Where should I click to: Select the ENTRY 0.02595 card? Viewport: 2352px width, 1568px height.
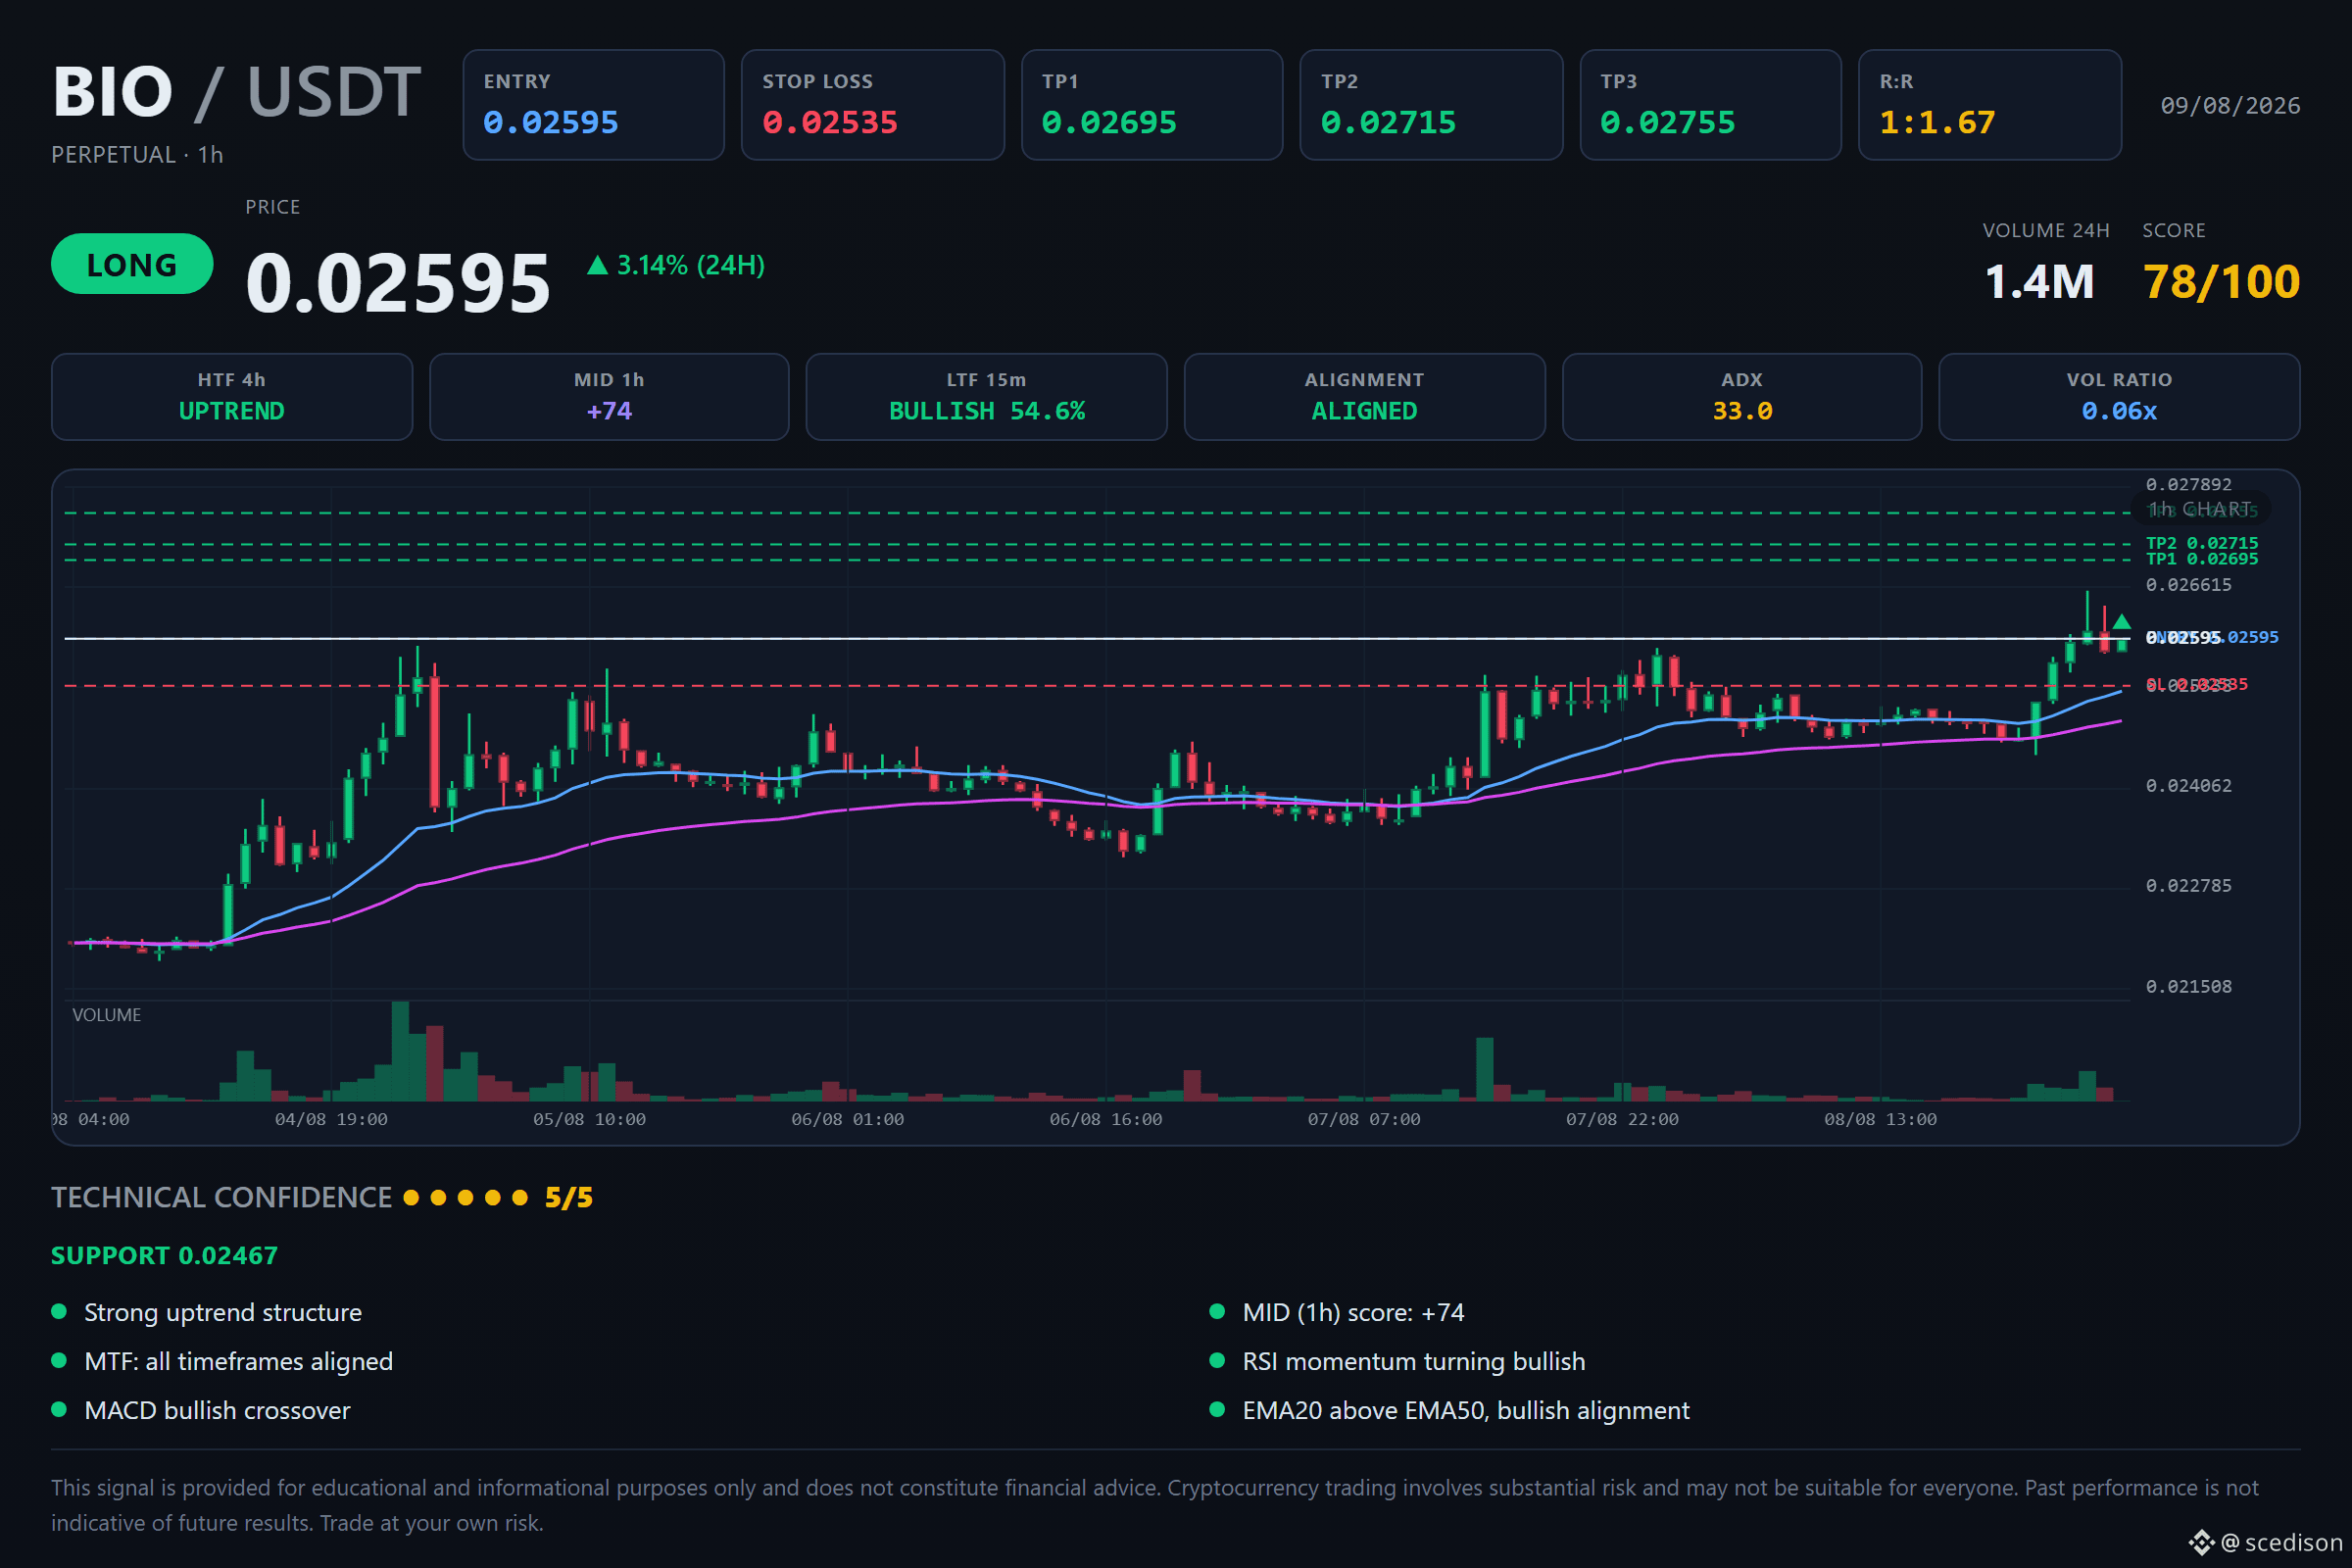point(593,105)
